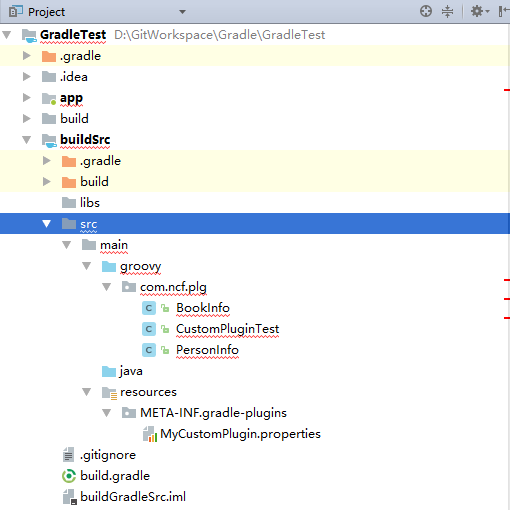The width and height of the screenshot is (510, 510).
Task: Select the com.ncf.plg package name
Action: (173, 287)
